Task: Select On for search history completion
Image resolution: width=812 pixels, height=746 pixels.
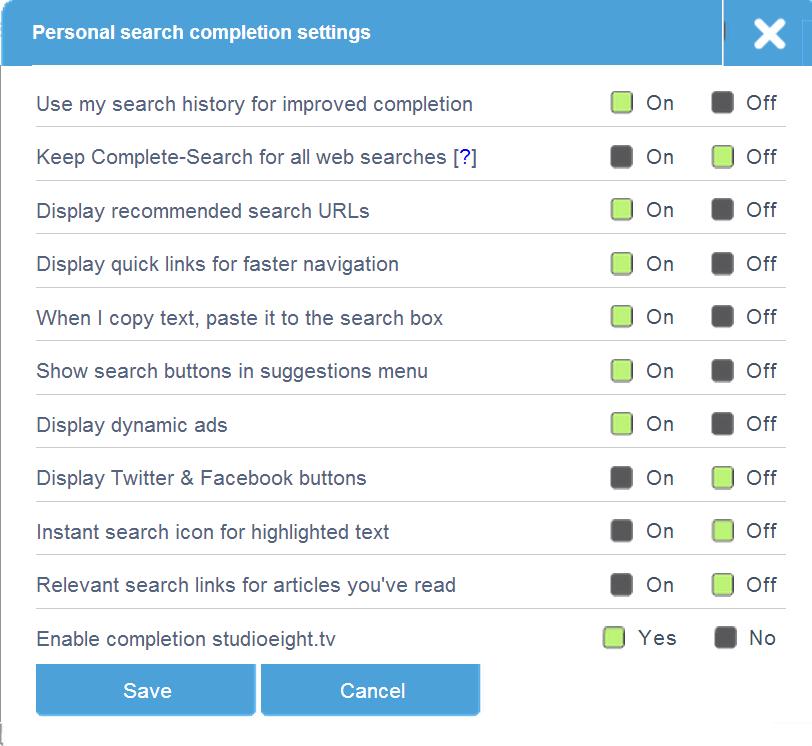Action: [622, 103]
